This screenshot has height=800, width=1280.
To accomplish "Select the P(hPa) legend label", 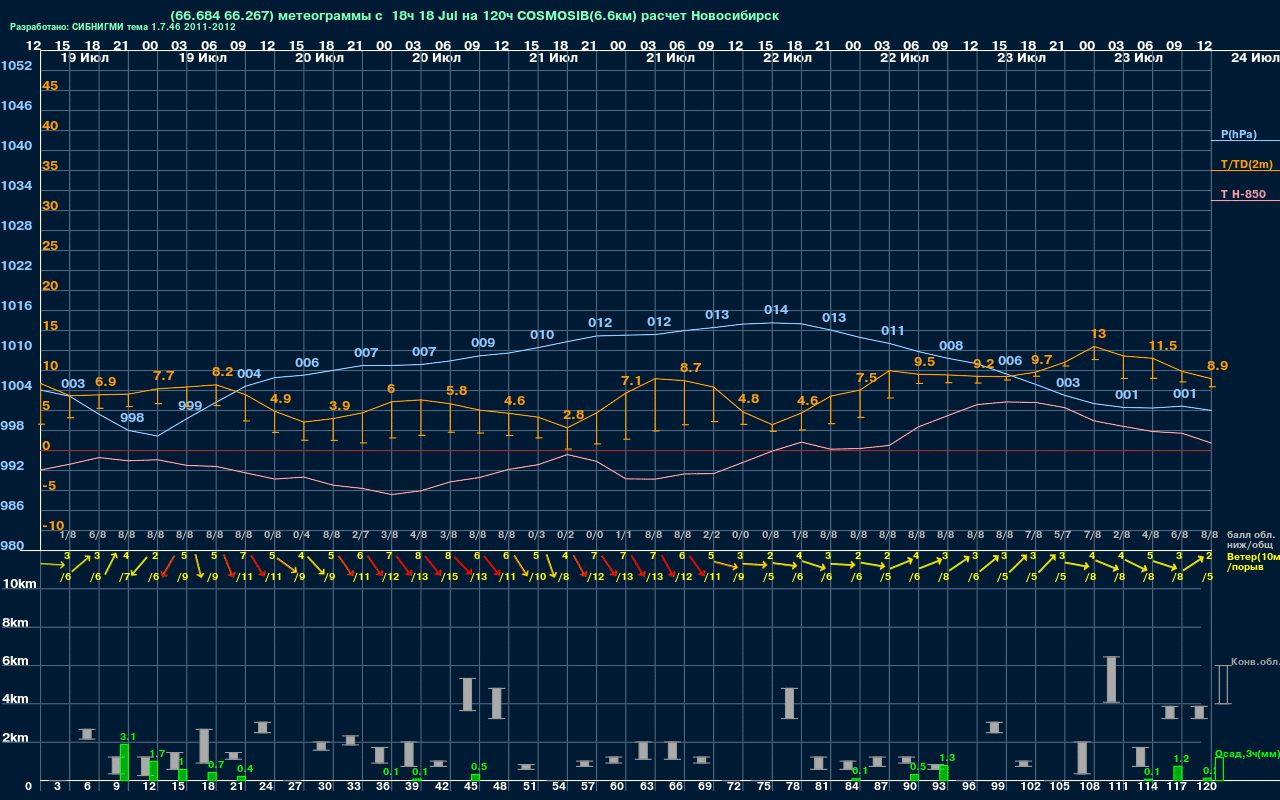I will (1239, 134).
